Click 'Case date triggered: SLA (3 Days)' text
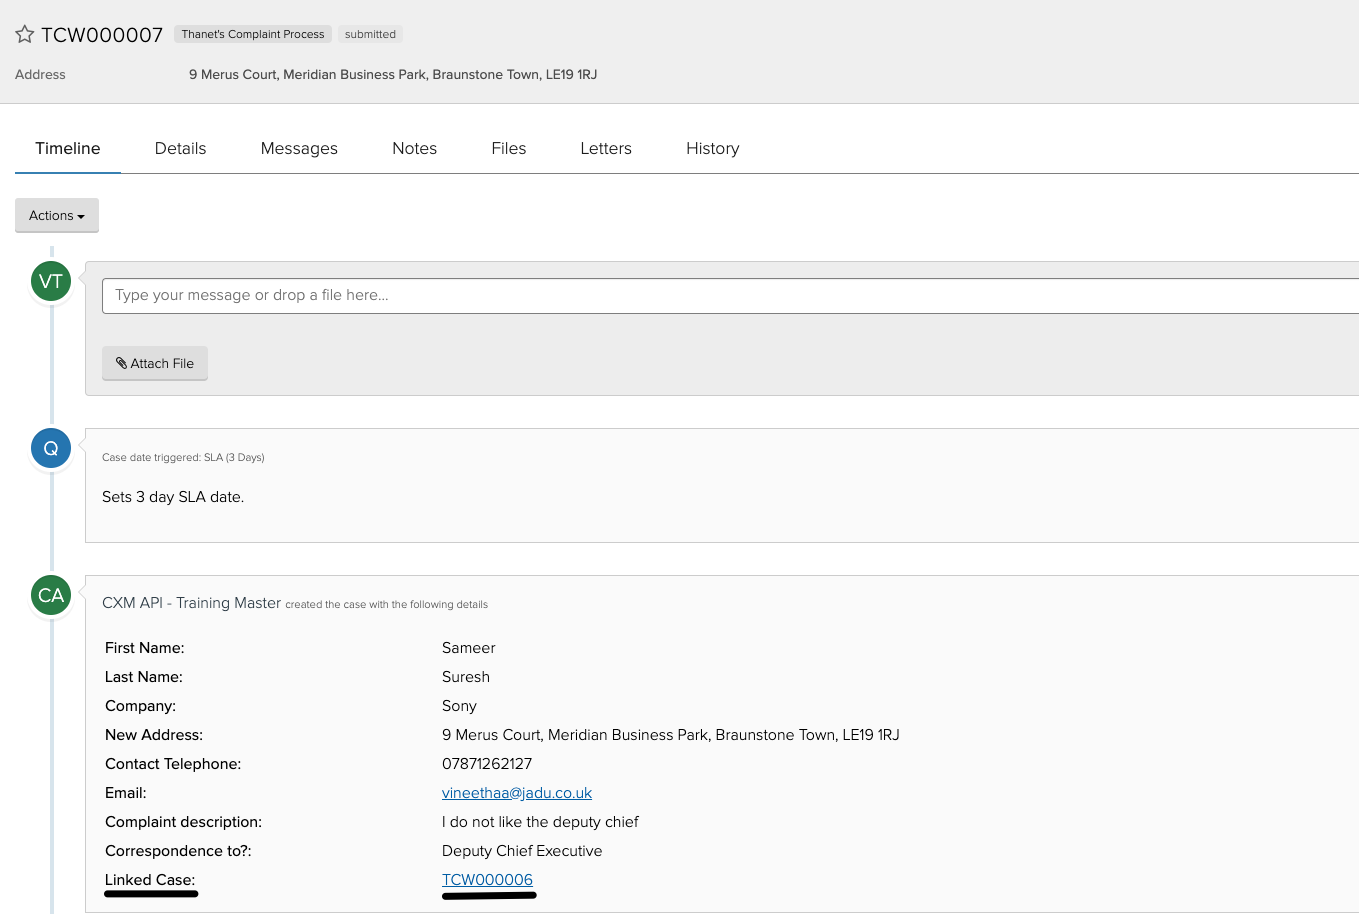Viewport: 1359px width, 914px height. point(183,457)
